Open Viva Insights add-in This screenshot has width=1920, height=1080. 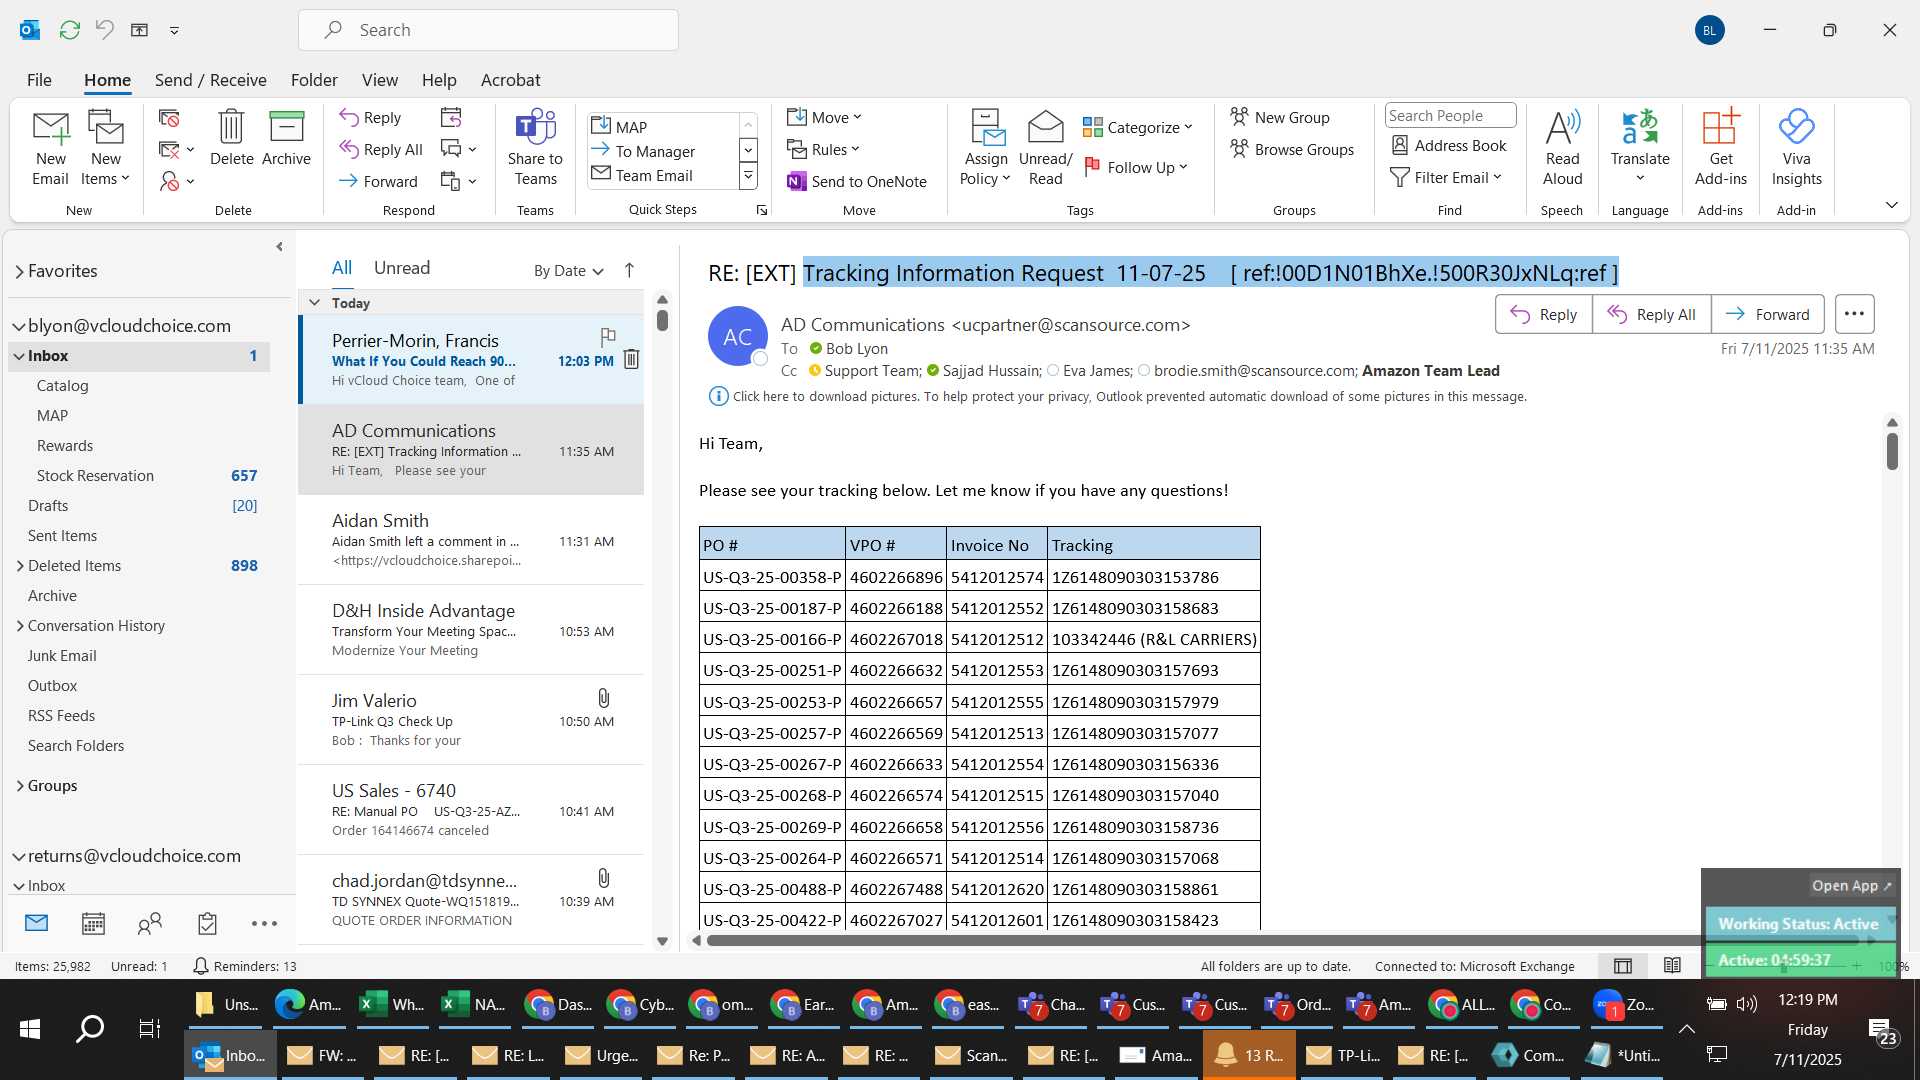coord(1796,148)
